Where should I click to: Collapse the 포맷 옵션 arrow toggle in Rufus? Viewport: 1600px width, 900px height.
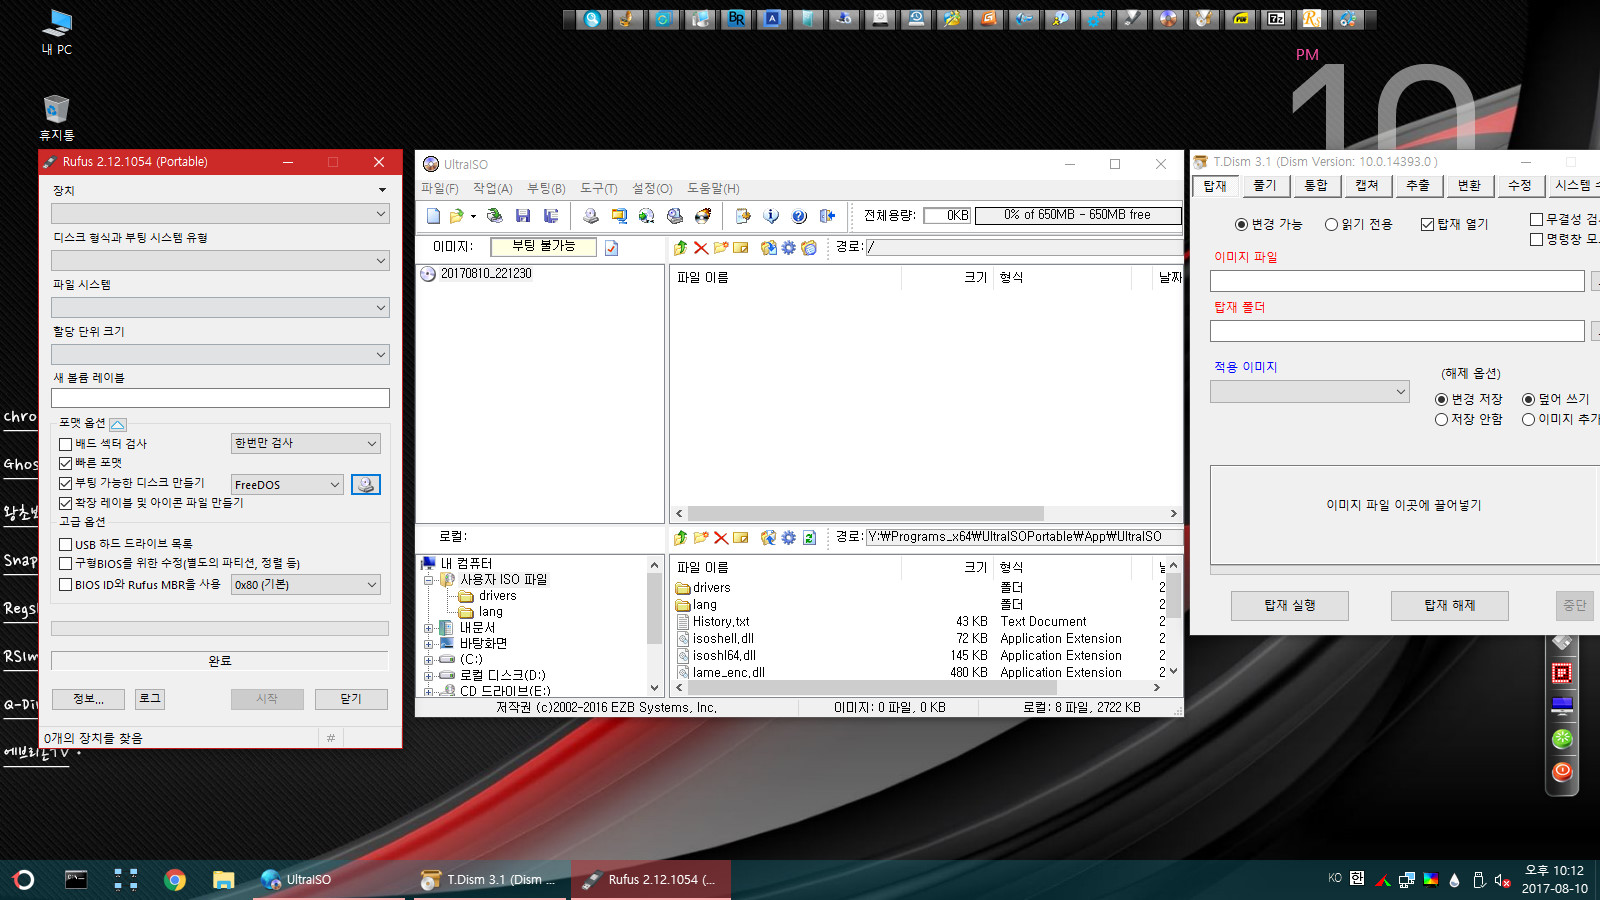click(x=118, y=425)
